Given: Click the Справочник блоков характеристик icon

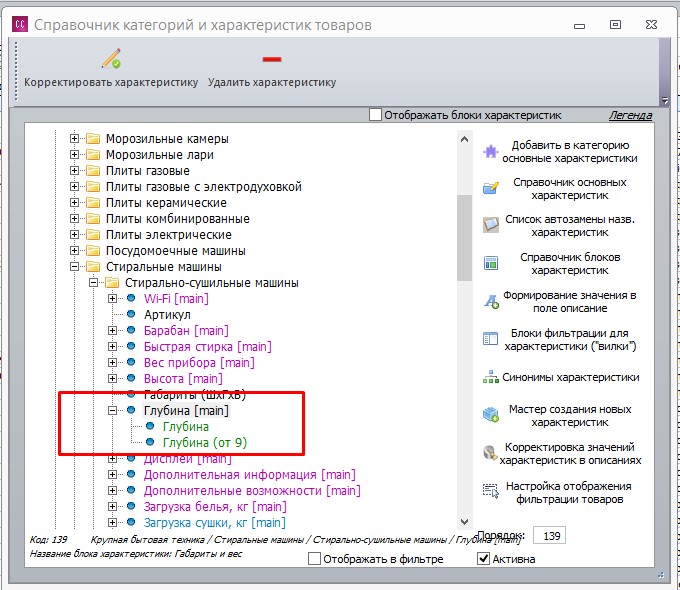Looking at the screenshot, I should coord(490,263).
